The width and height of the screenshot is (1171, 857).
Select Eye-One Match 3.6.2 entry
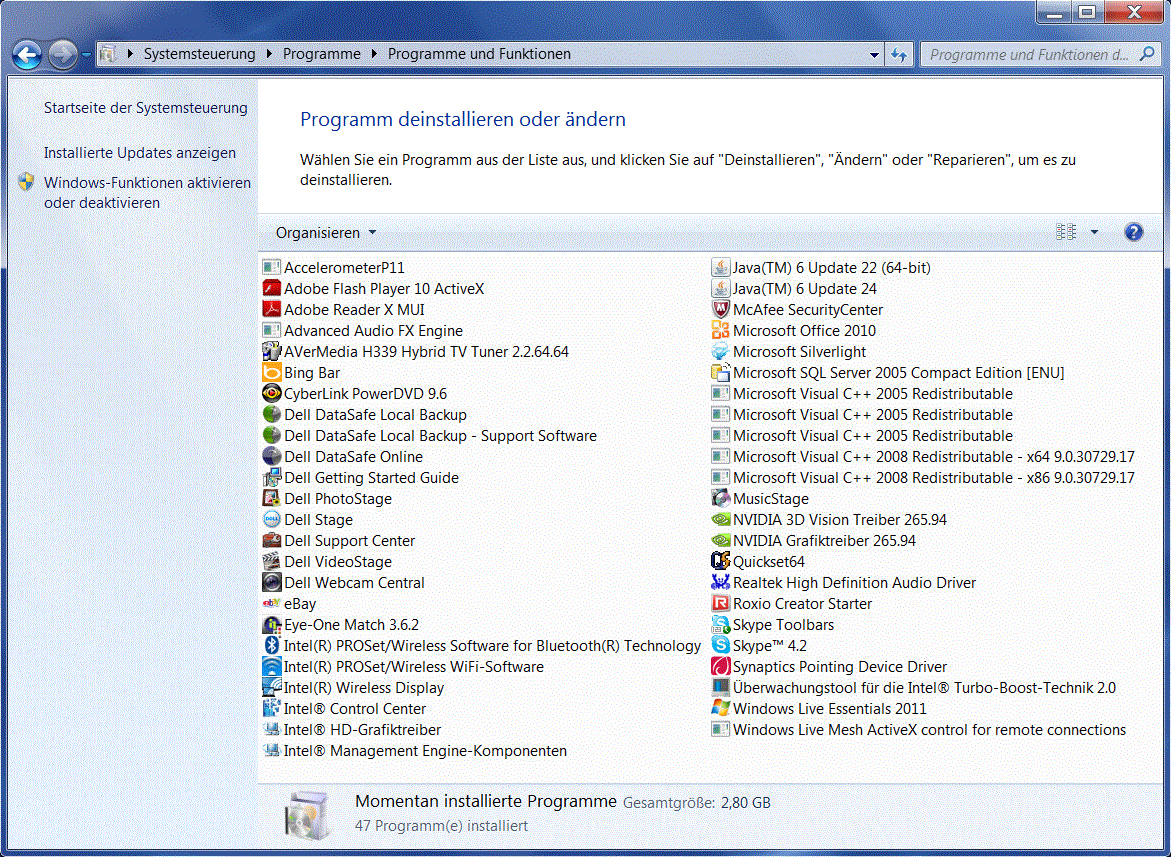[x=341, y=624]
